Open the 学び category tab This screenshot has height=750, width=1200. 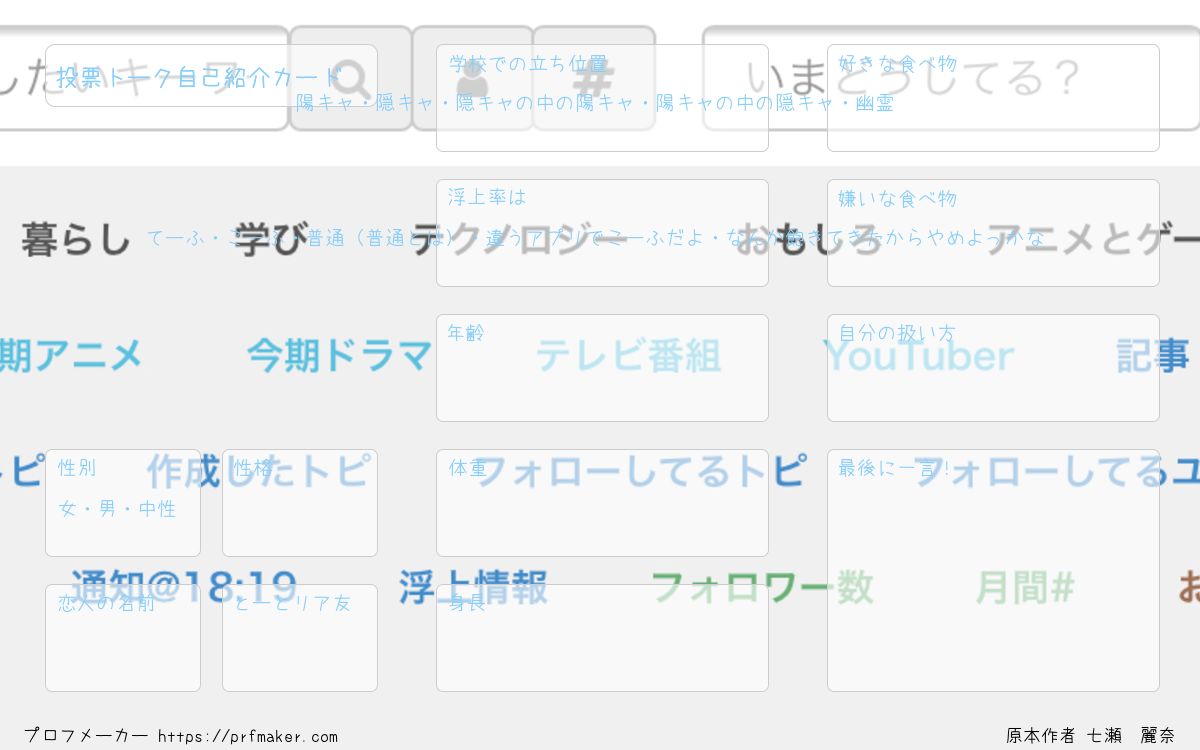[270, 240]
